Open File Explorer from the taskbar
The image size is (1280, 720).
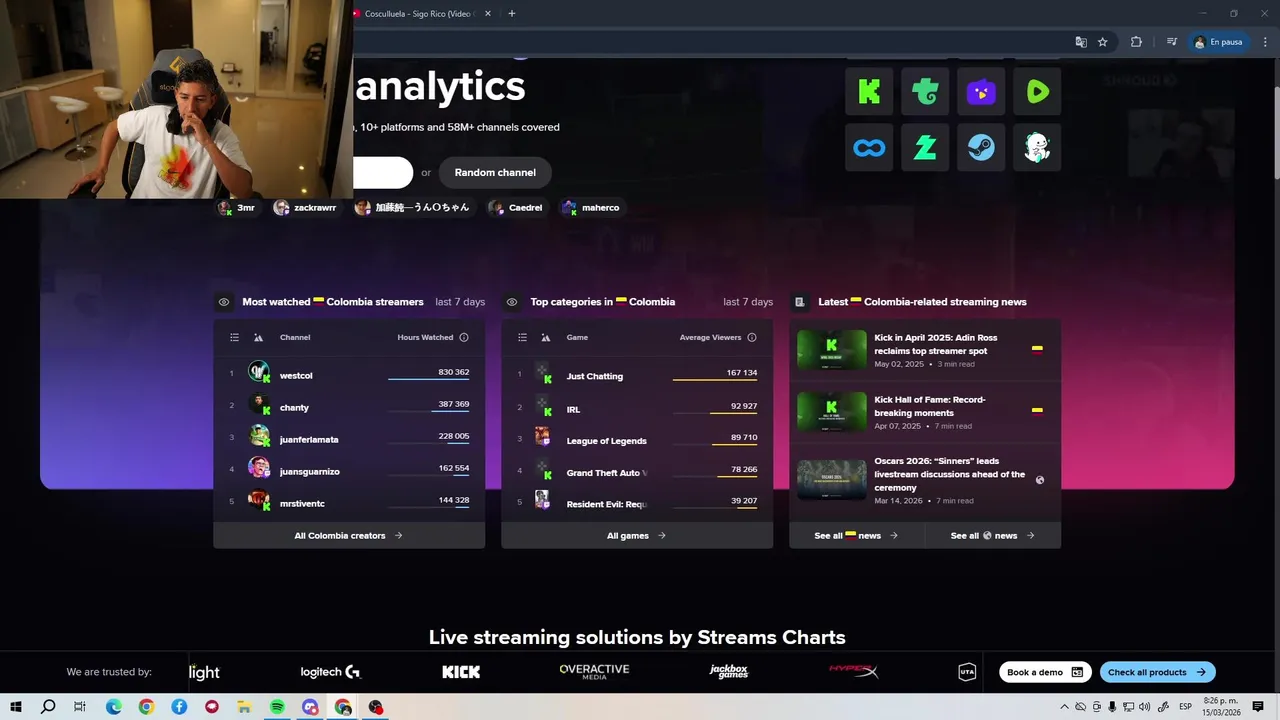244,707
